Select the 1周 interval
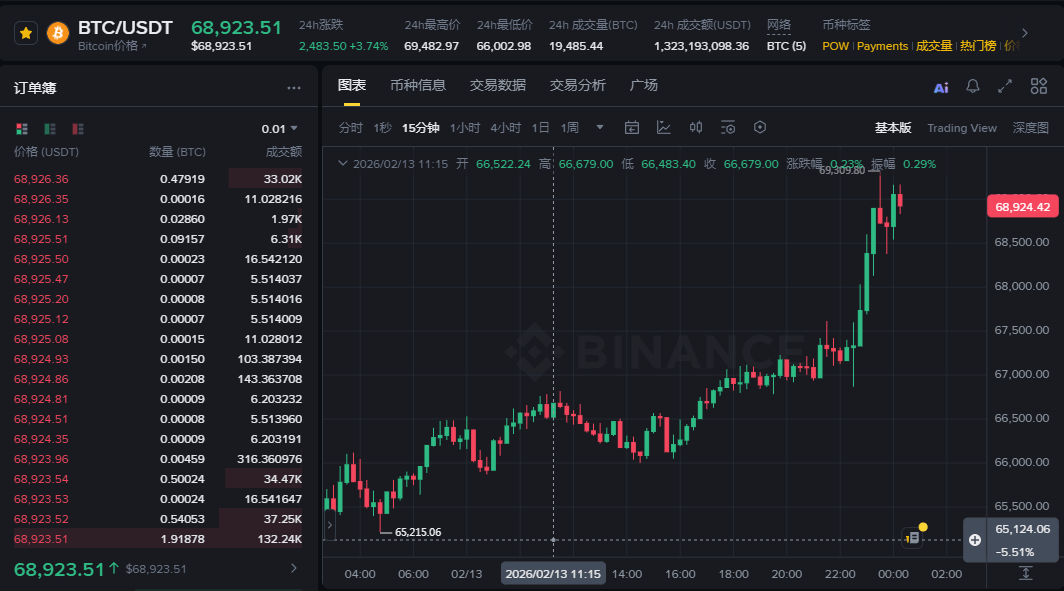The width and height of the screenshot is (1064, 591). (x=569, y=128)
